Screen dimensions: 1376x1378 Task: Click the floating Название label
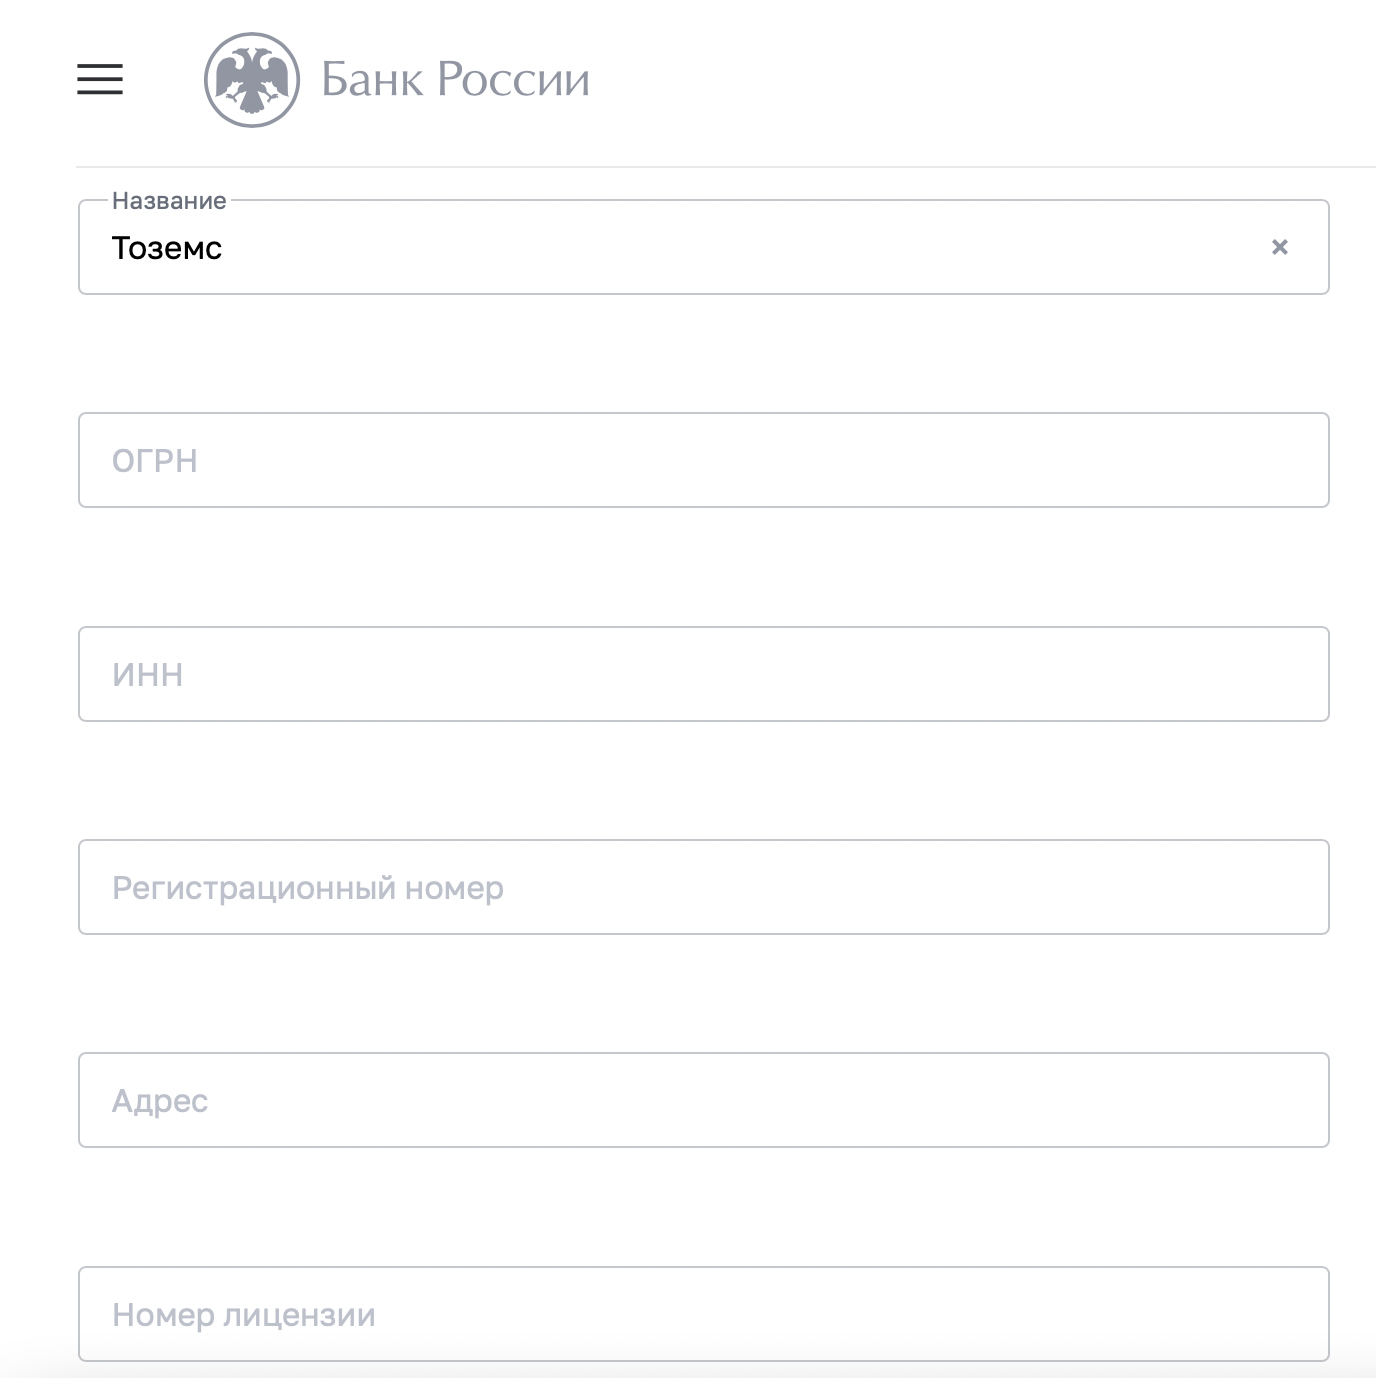pos(169,200)
